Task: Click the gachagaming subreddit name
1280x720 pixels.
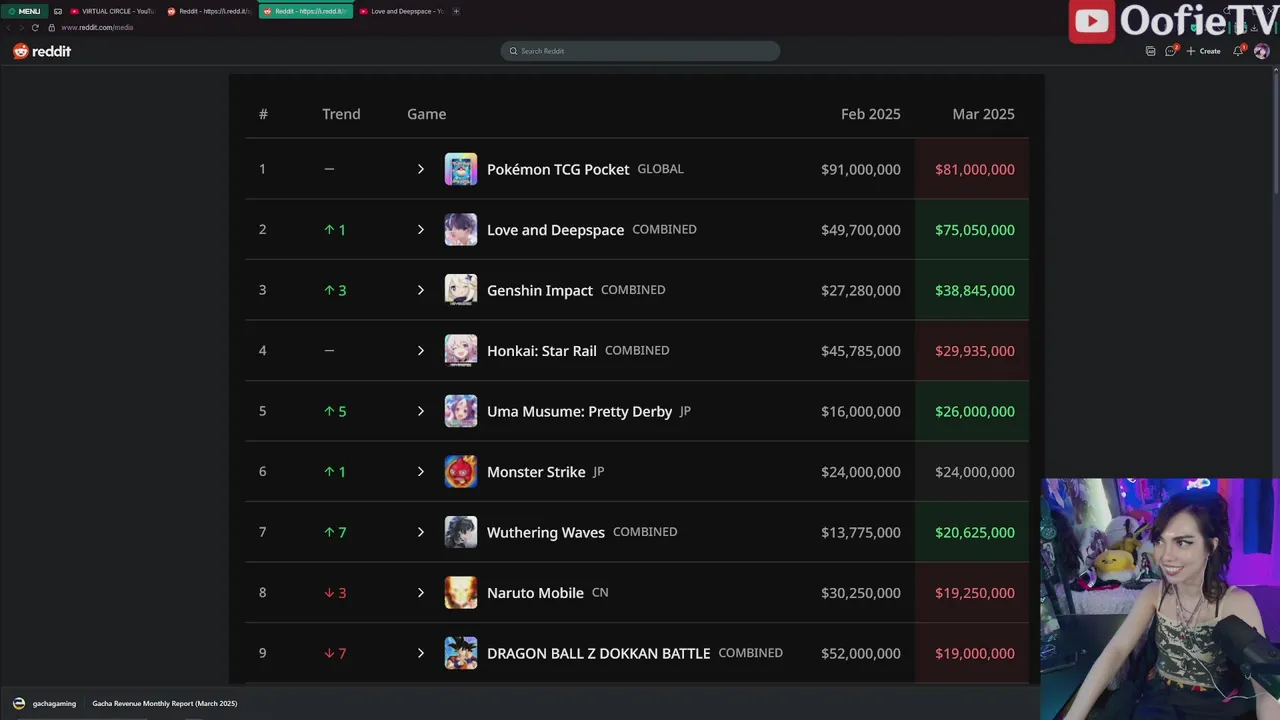Action: point(54,703)
